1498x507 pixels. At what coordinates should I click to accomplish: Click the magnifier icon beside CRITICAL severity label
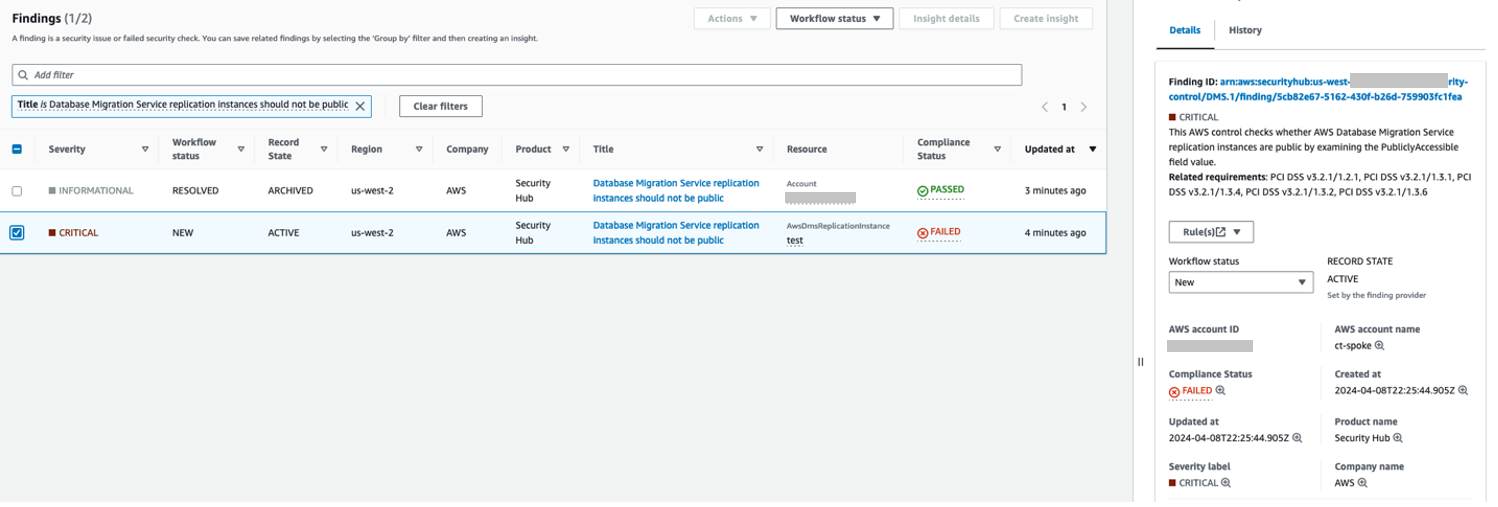[x=1226, y=483]
